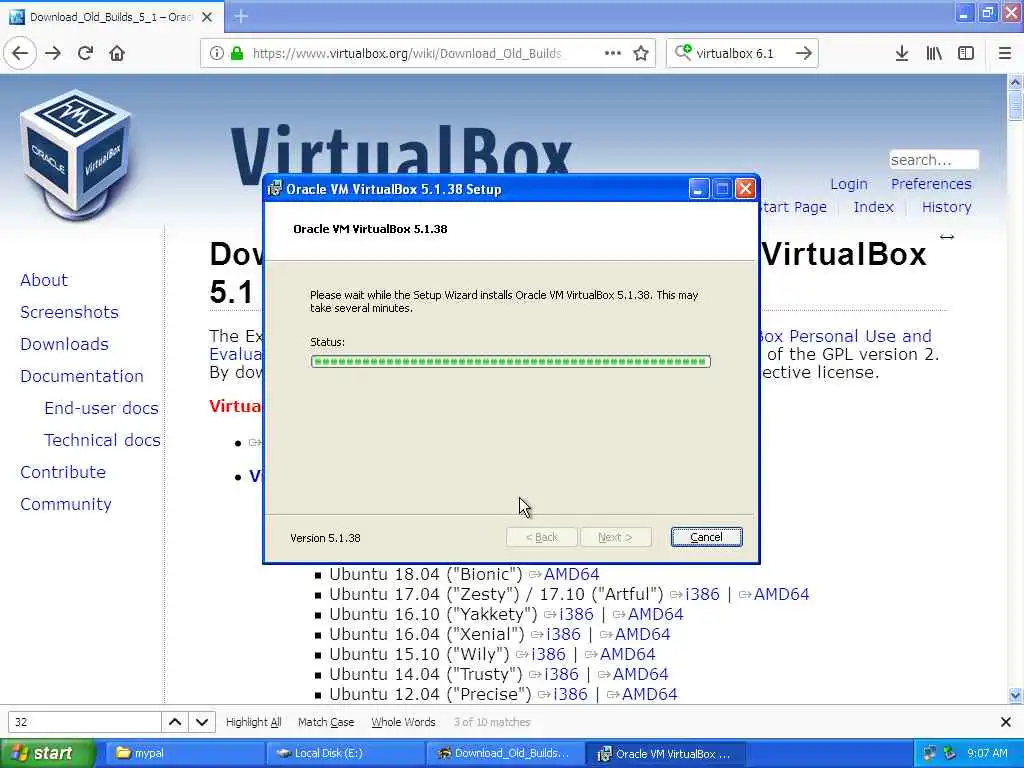Open the Library bookmarks icon
Image resolution: width=1024 pixels, height=768 pixels.
(935, 53)
